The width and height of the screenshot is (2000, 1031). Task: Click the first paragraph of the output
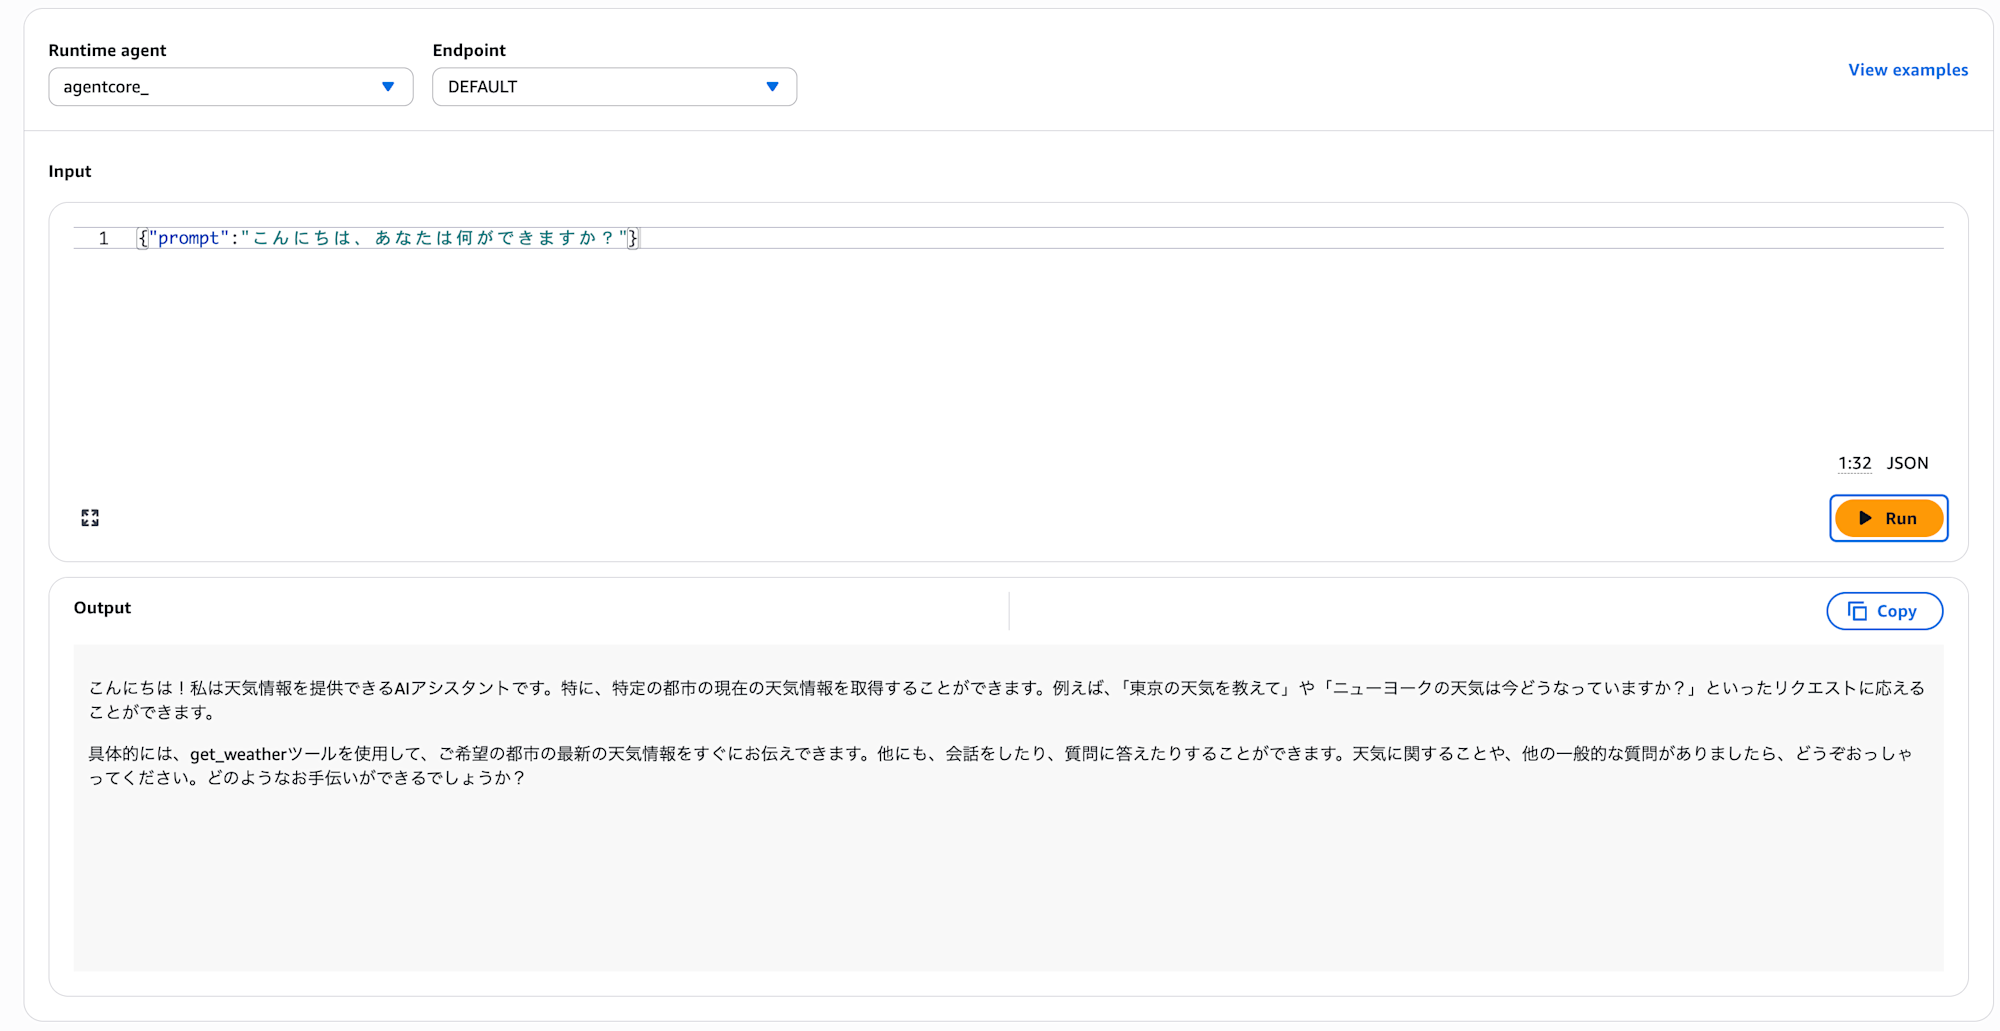click(x=1007, y=700)
